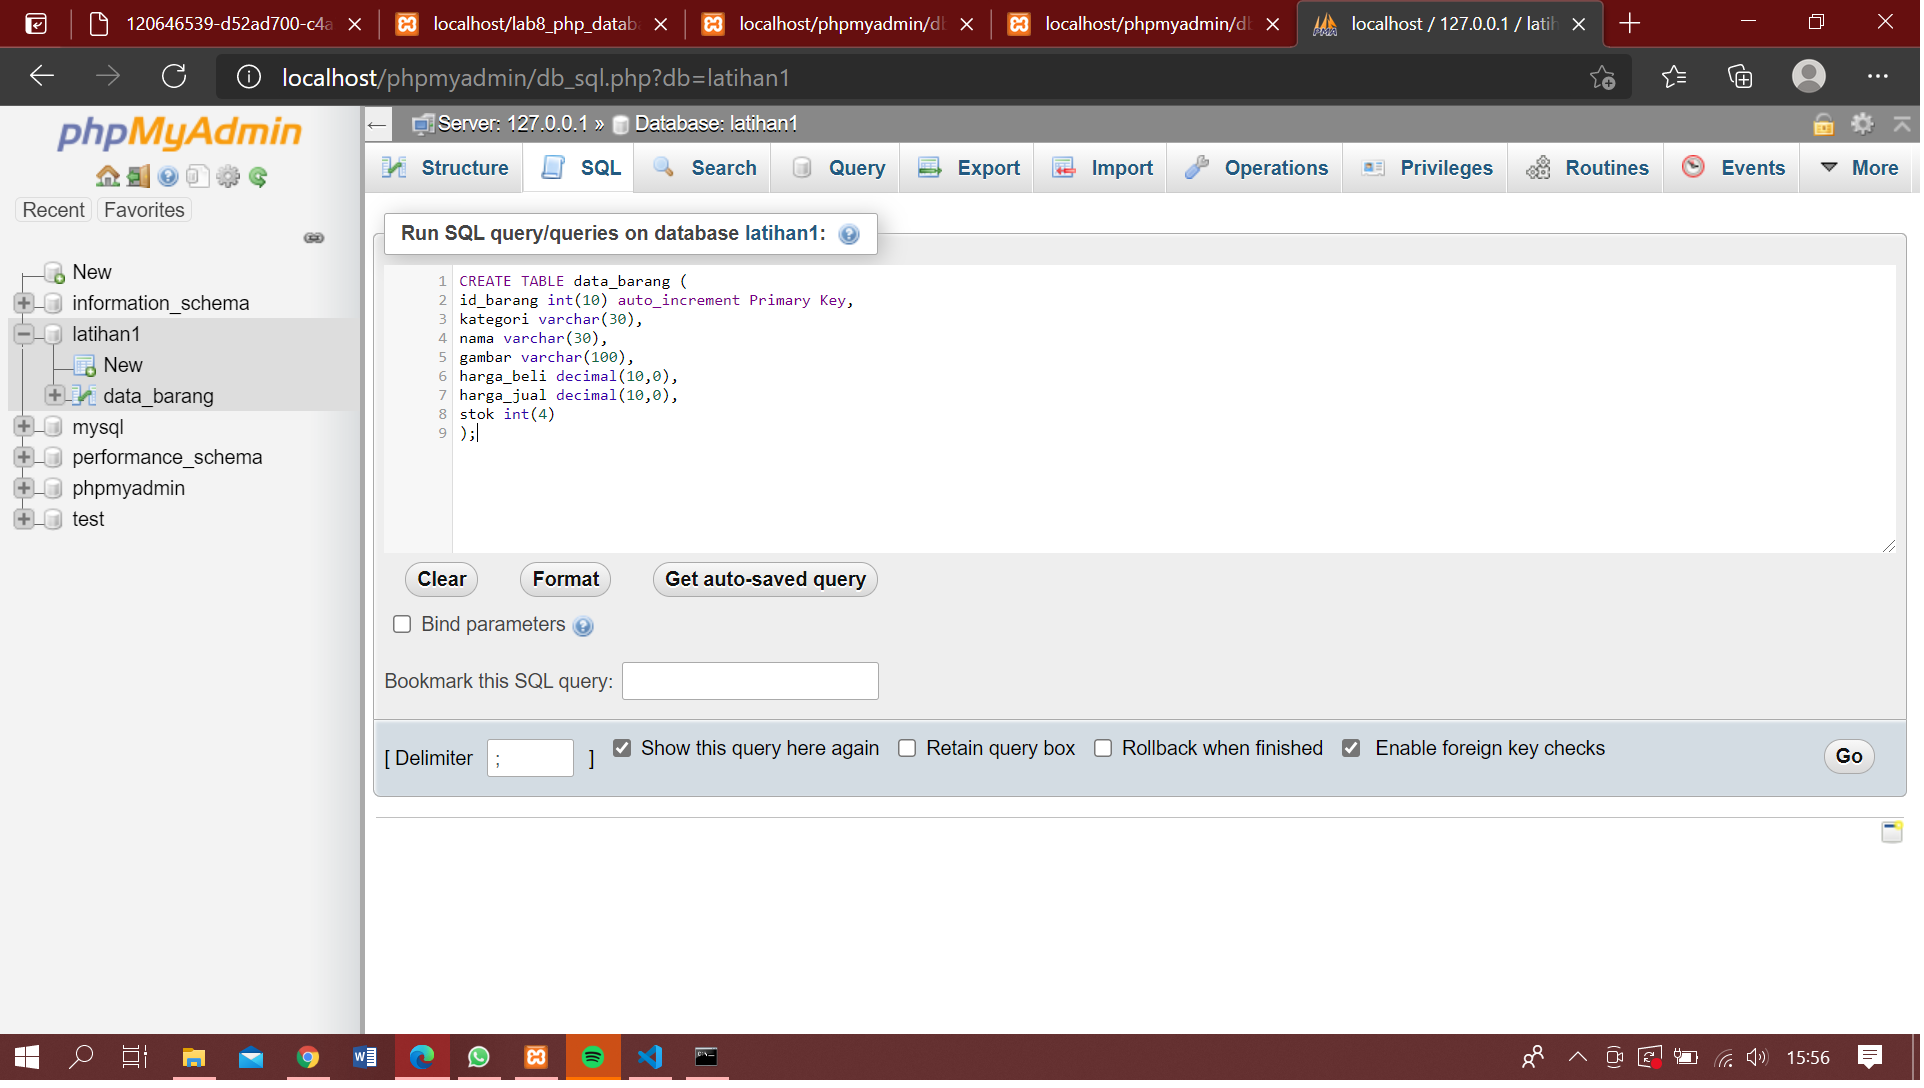Open navigation panel settings gear
The height and width of the screenshot is (1088, 1924).
click(x=228, y=176)
